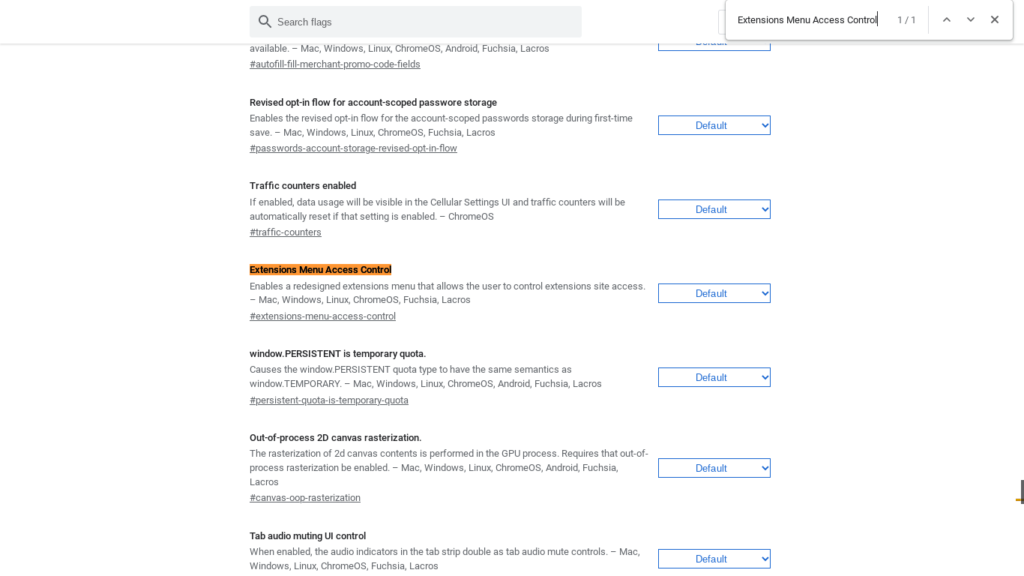Click the #canvas-oop-rasterization anchor link
This screenshot has height=576, width=1024.
(305, 498)
